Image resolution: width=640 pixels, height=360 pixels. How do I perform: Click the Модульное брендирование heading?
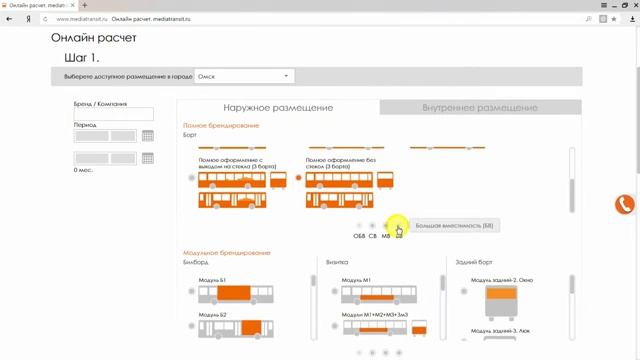(227, 253)
